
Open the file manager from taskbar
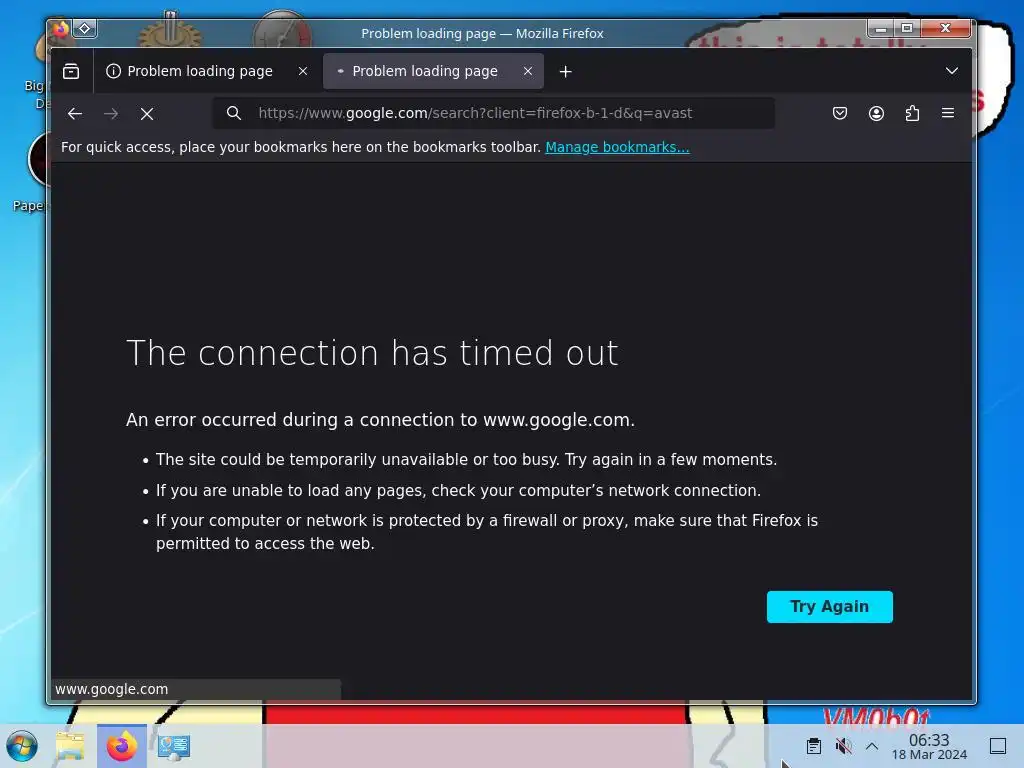click(x=70, y=746)
